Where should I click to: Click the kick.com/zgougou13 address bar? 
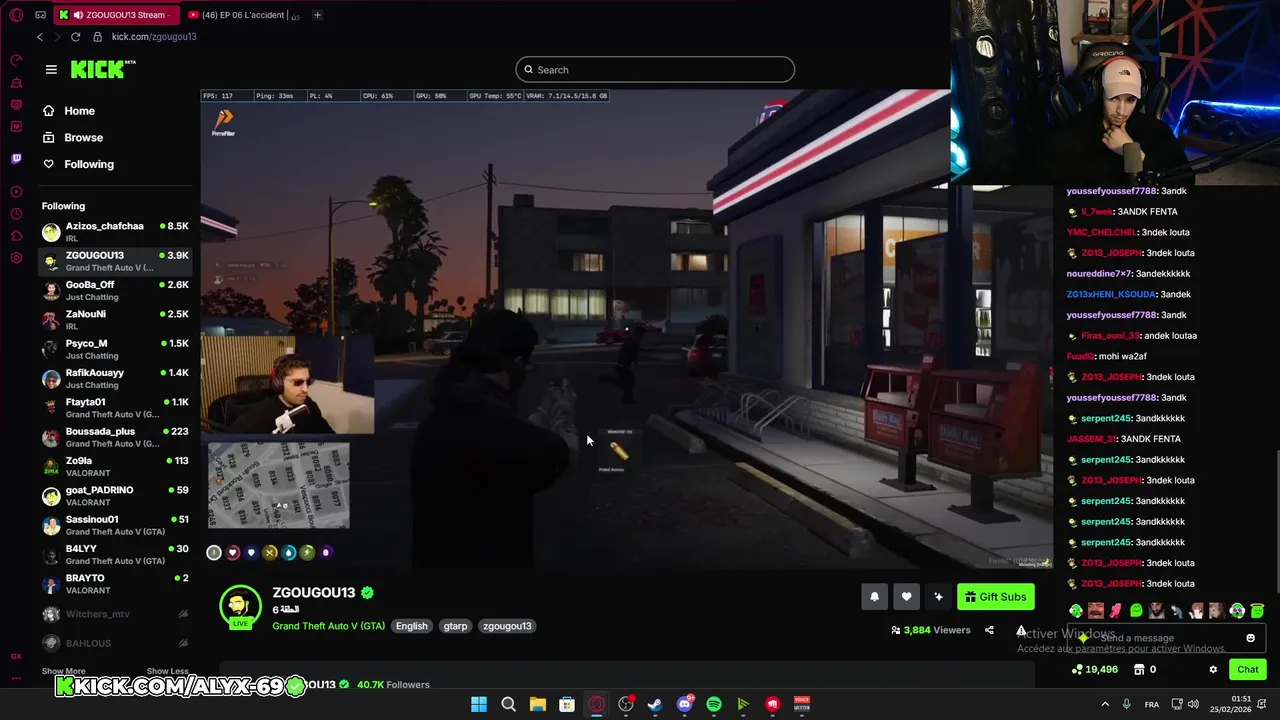154,37
